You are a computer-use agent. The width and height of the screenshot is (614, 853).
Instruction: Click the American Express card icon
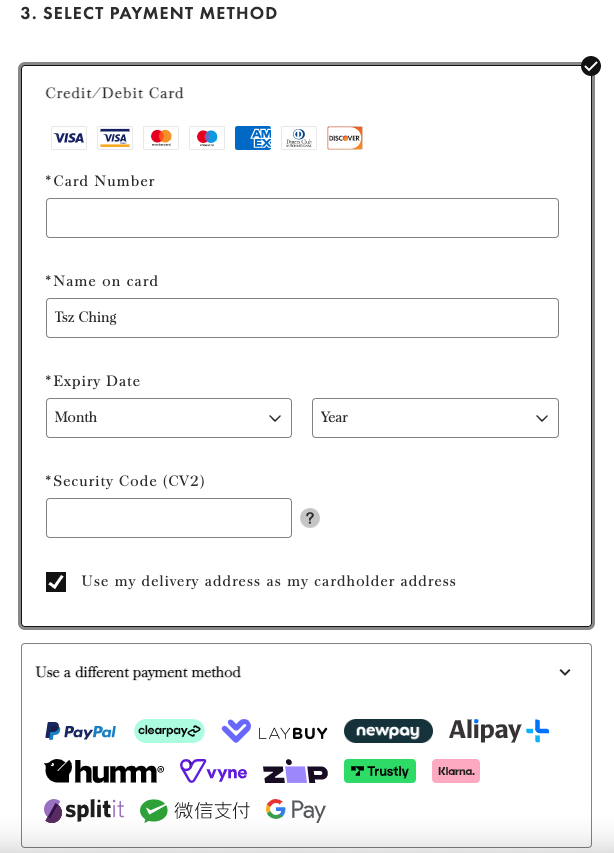coord(253,138)
